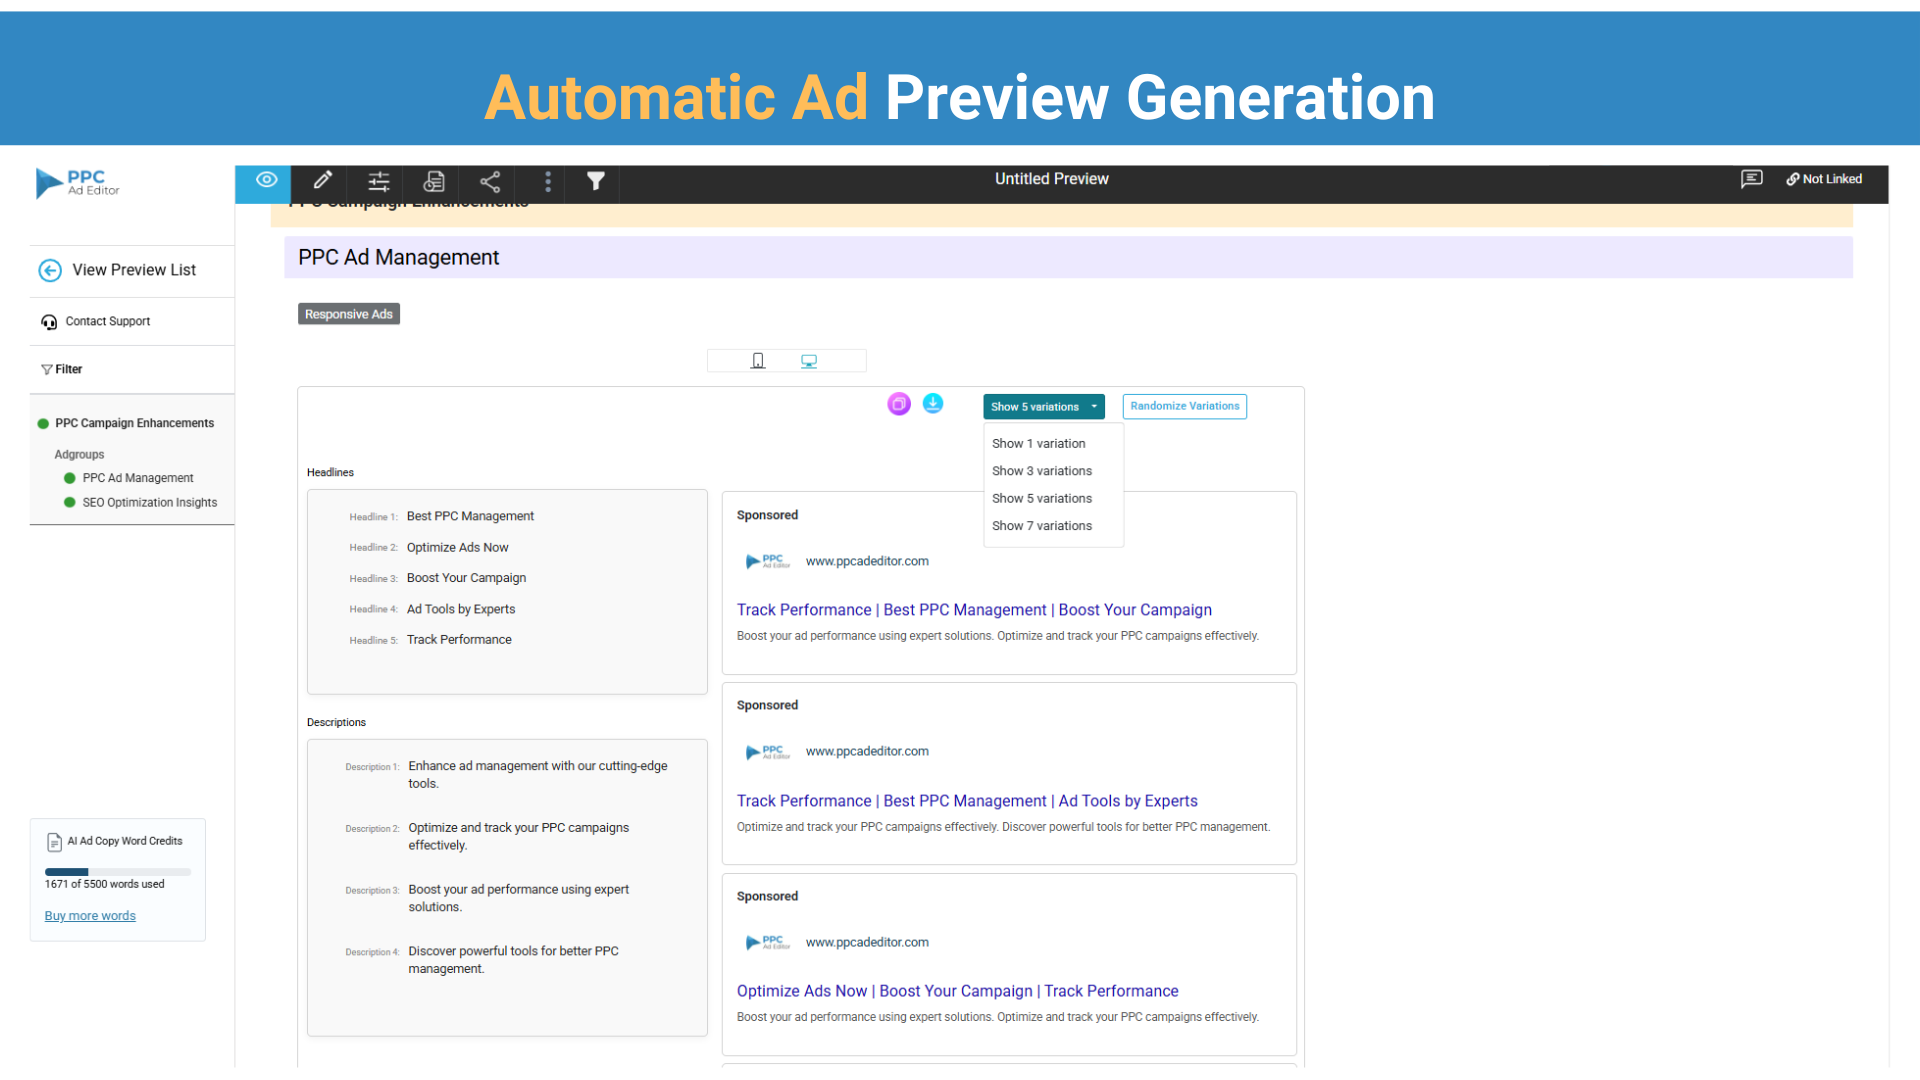Open the sliders settings icon
Image resolution: width=1920 pixels, height=1080 pixels.
[x=378, y=181]
